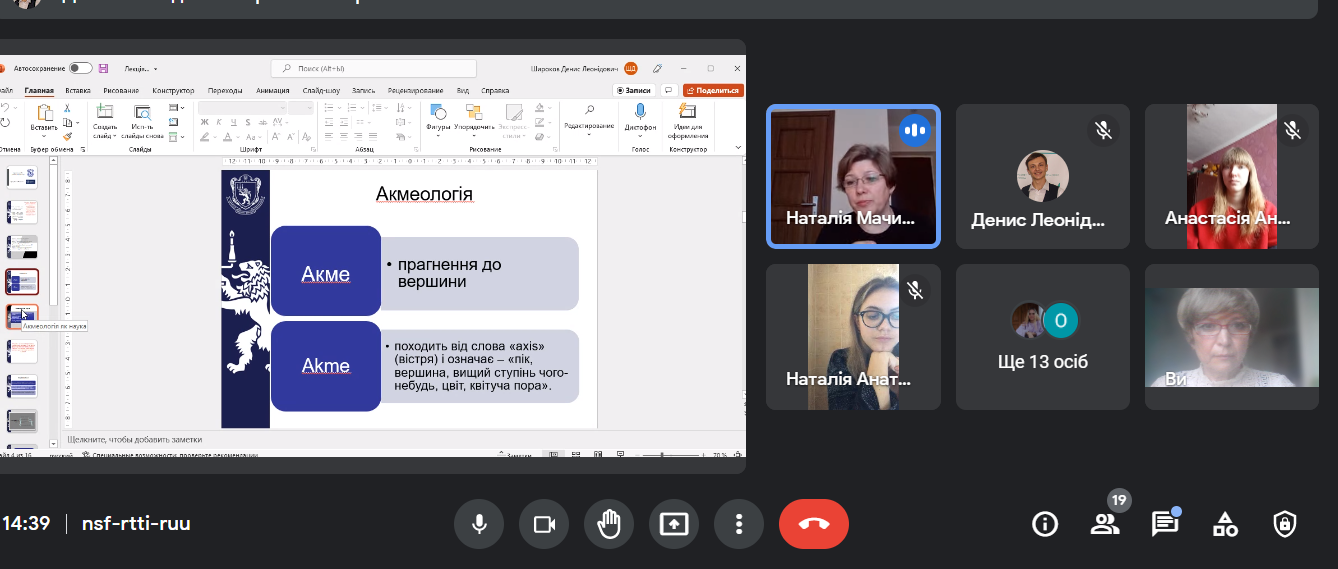
Task: Open more options three-dot menu
Action: [739, 524]
